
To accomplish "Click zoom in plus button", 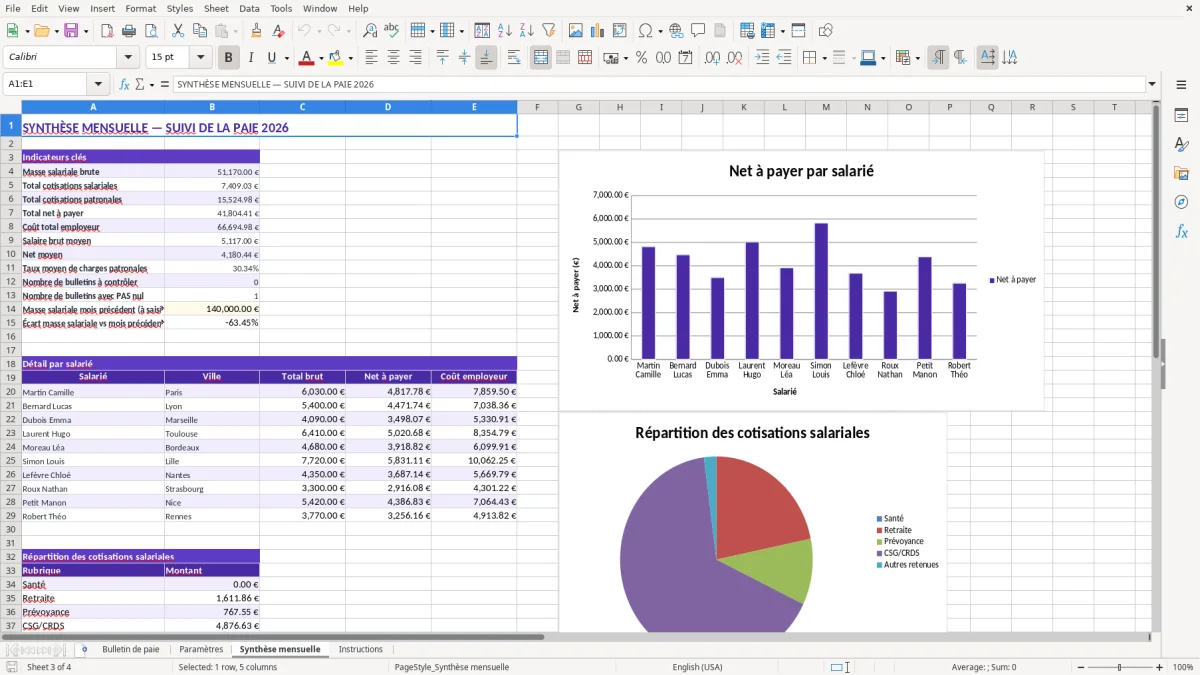I will (1160, 667).
